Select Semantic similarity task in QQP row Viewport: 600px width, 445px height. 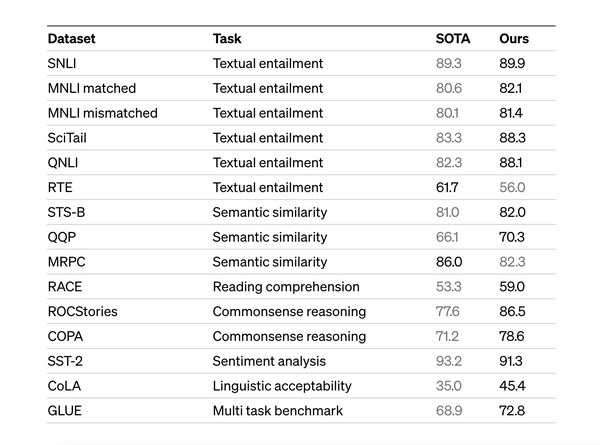tap(269, 237)
